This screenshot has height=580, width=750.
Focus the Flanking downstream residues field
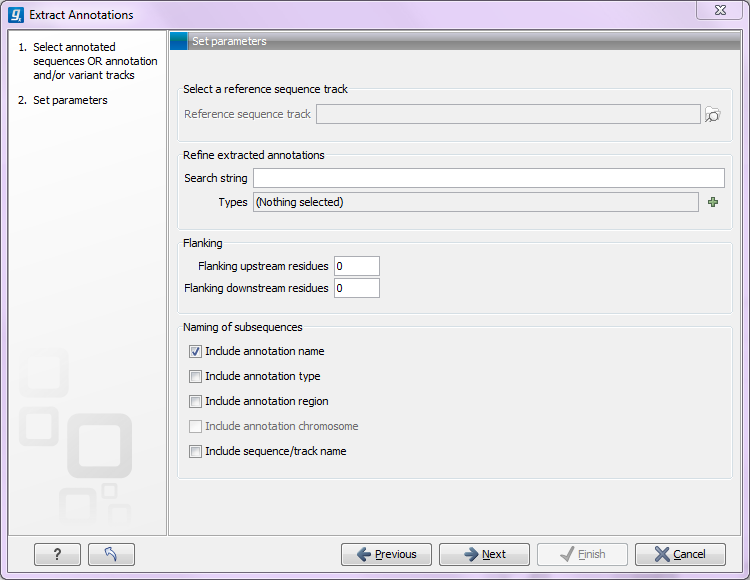click(x=357, y=288)
